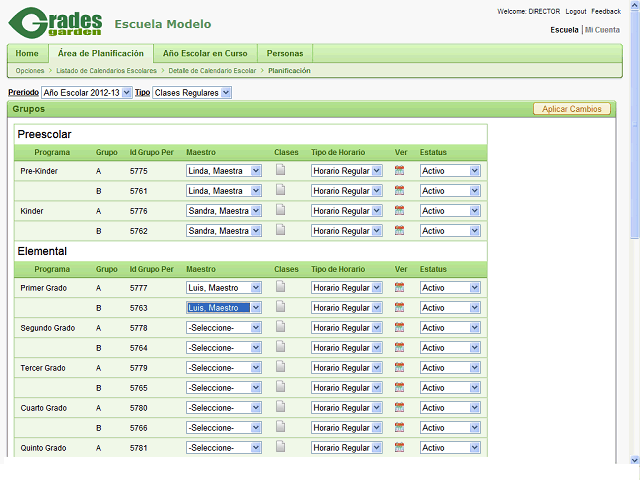This screenshot has width=640, height=480.
Task: Select the Escuela section link
Action: [x=564, y=30]
